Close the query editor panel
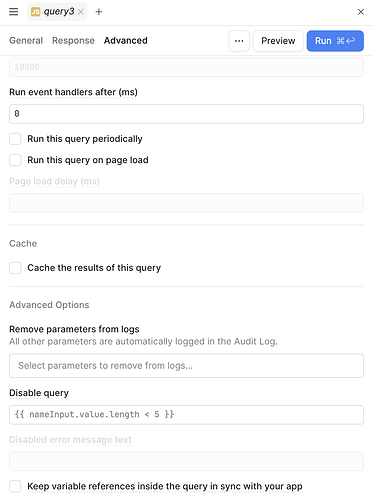Screen dimensions: 373x500 click(x=361, y=12)
